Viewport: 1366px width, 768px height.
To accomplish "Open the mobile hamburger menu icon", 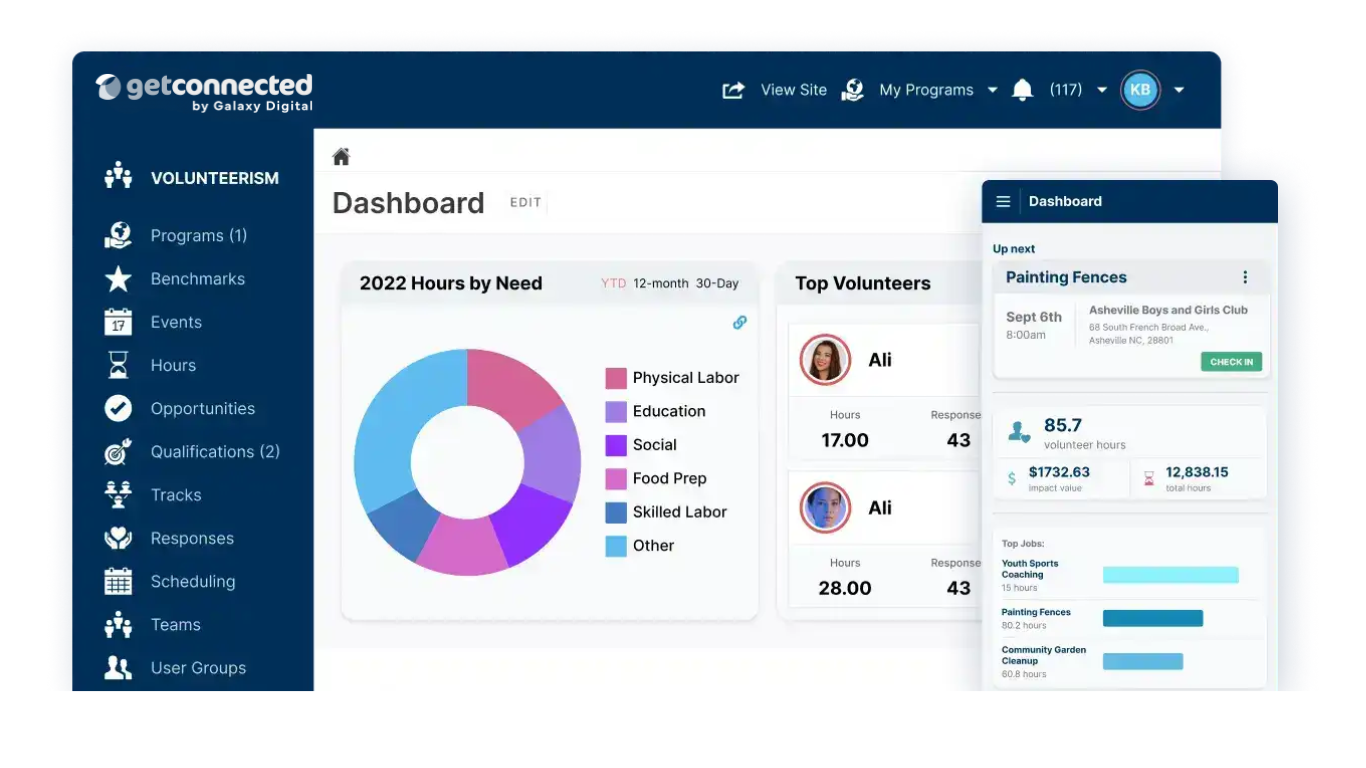I will click(1003, 201).
